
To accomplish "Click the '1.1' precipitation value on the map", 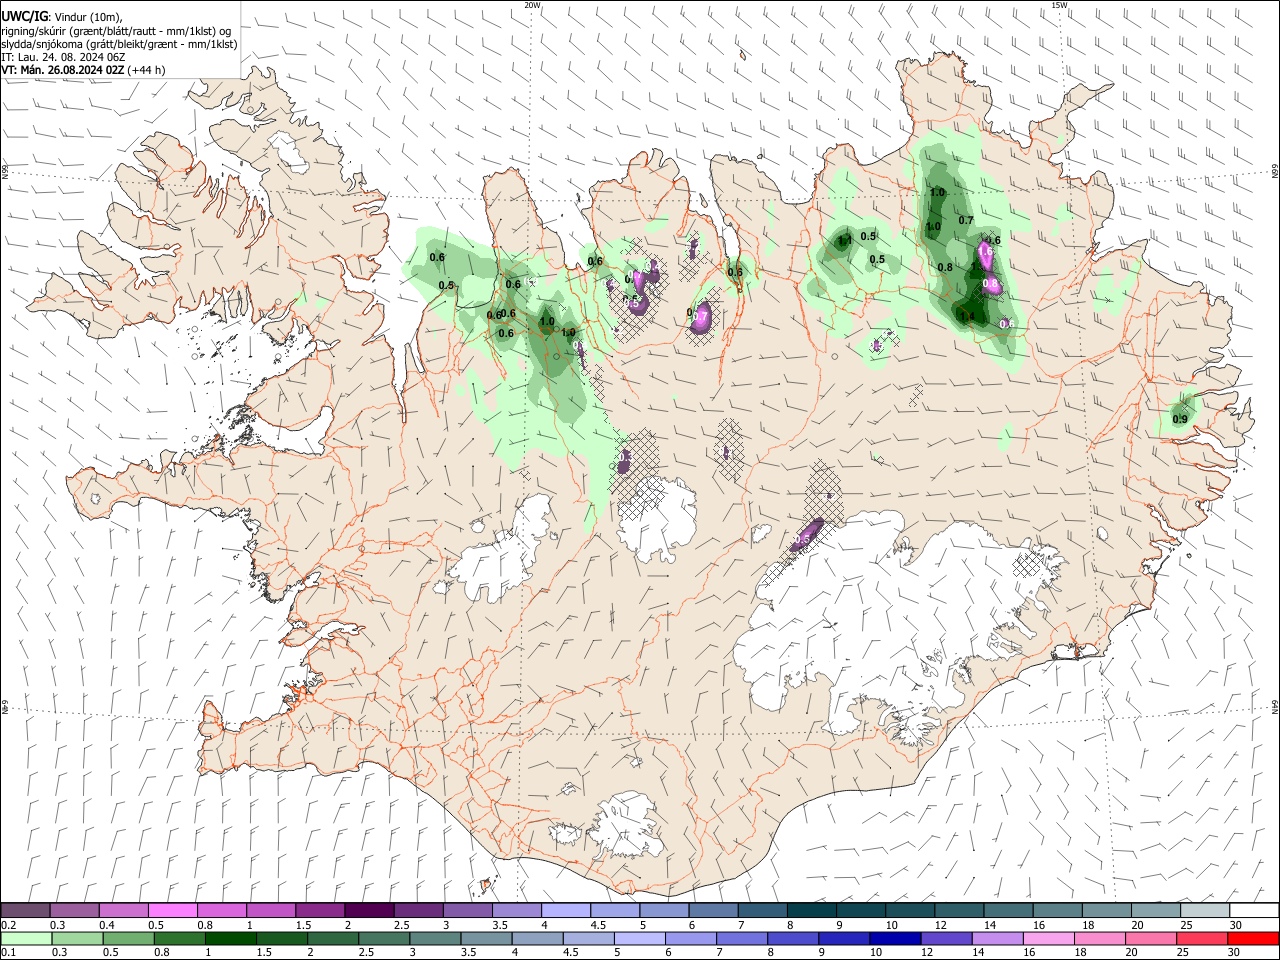I will tap(844, 240).
